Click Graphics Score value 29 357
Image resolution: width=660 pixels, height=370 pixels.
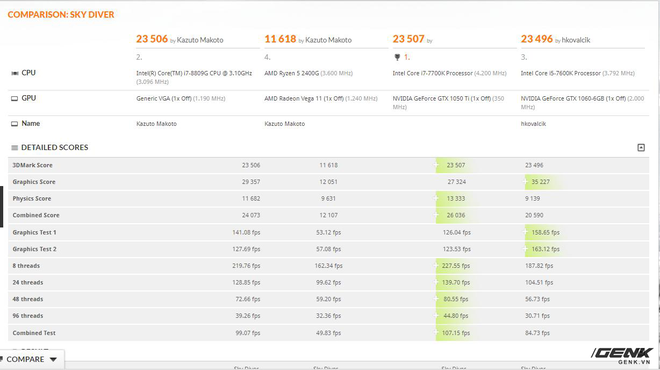251,182
